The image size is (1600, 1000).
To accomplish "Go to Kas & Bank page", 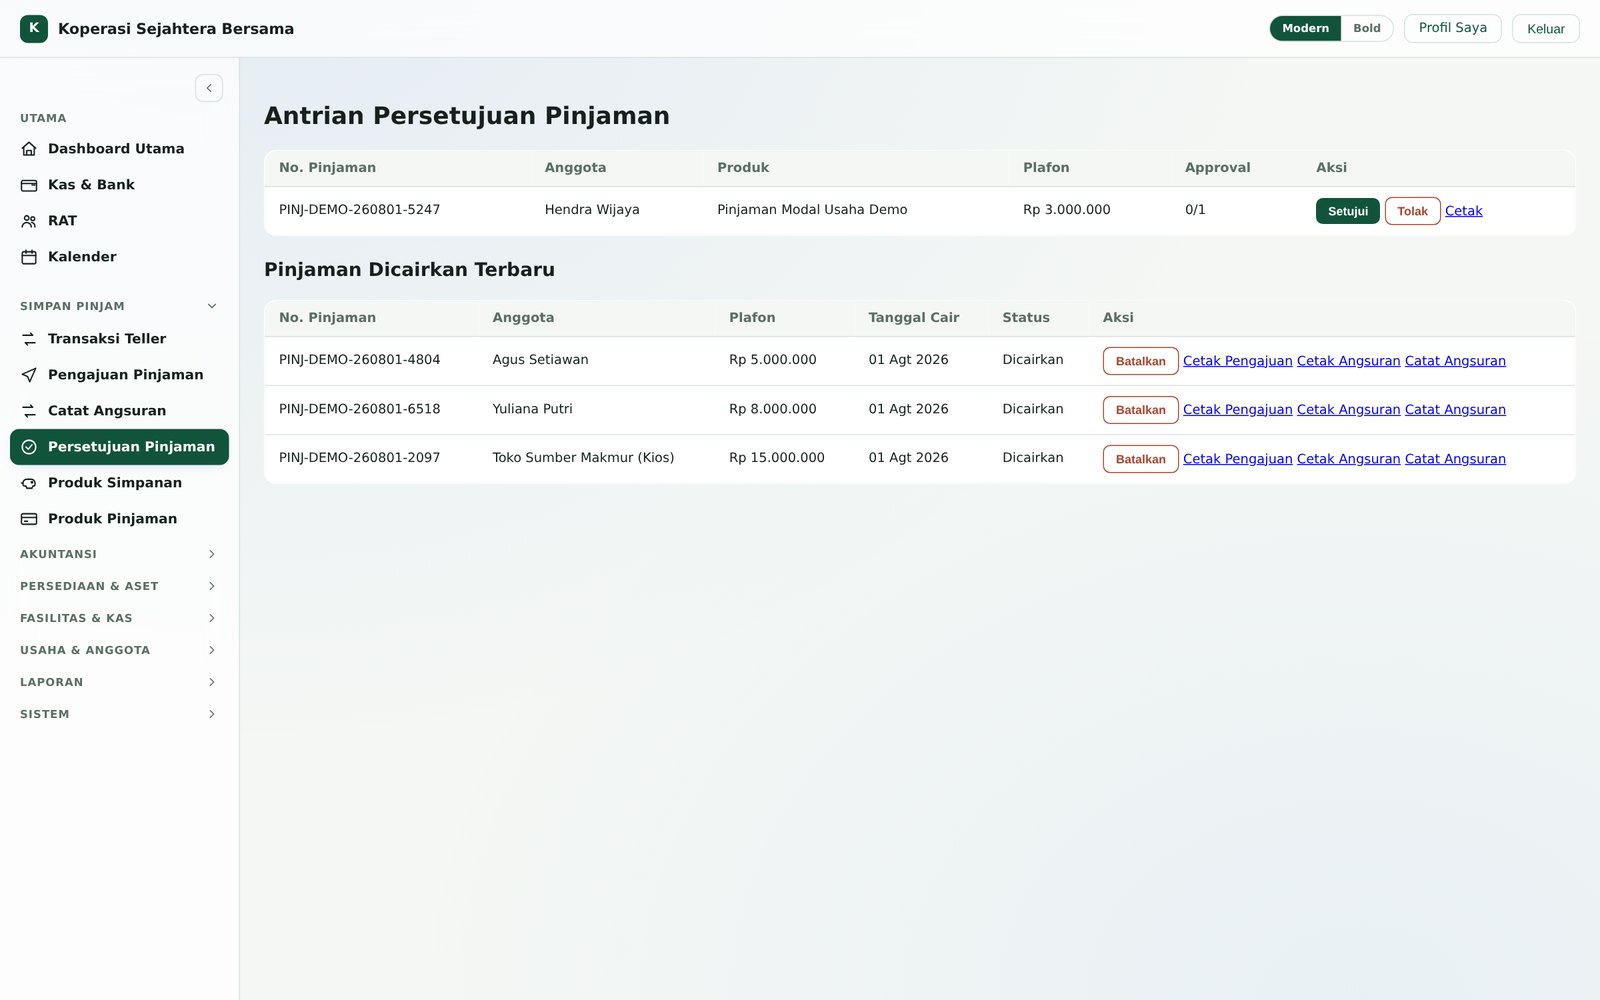I will pos(119,185).
